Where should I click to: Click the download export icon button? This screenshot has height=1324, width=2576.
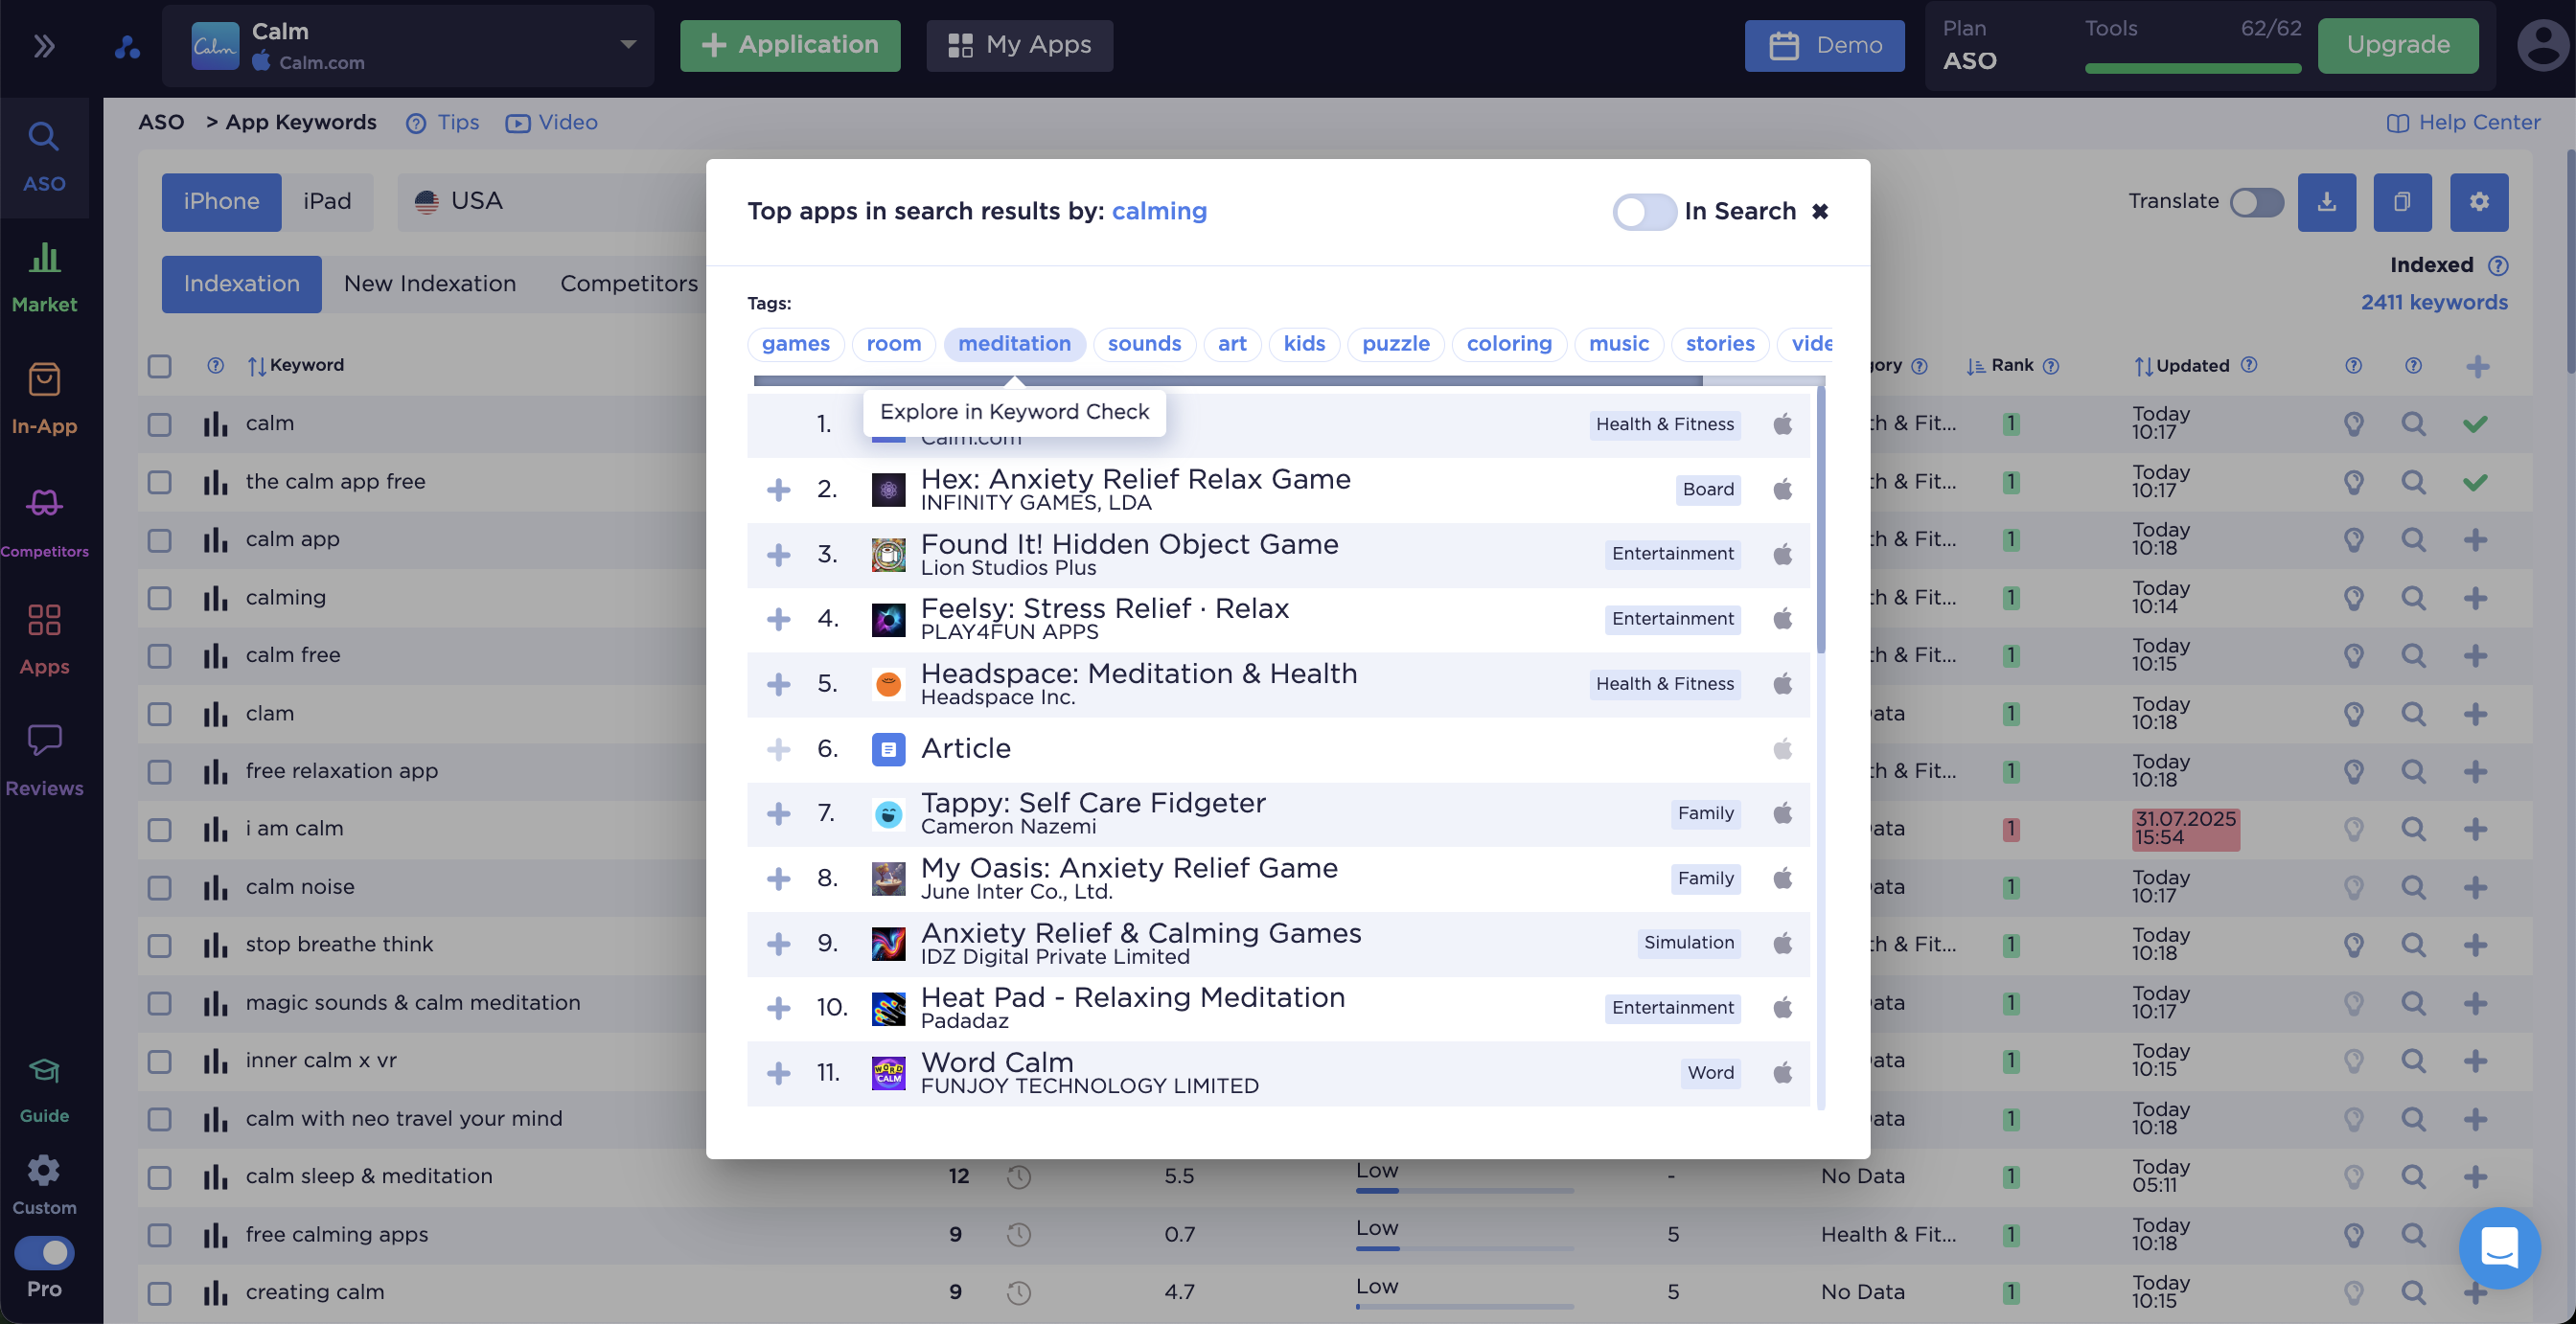(x=2327, y=202)
